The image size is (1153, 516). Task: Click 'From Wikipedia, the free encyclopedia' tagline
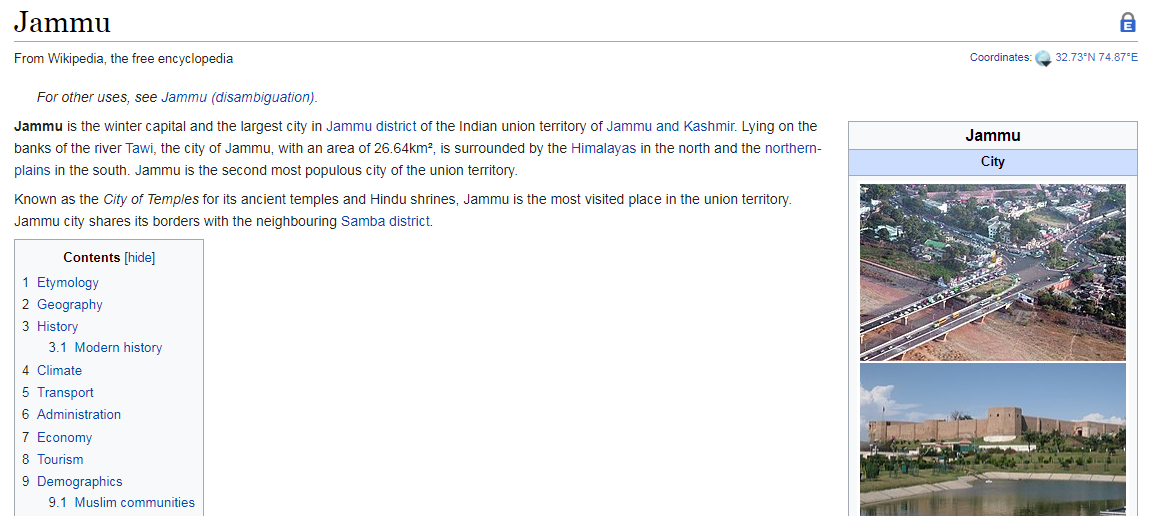click(124, 59)
